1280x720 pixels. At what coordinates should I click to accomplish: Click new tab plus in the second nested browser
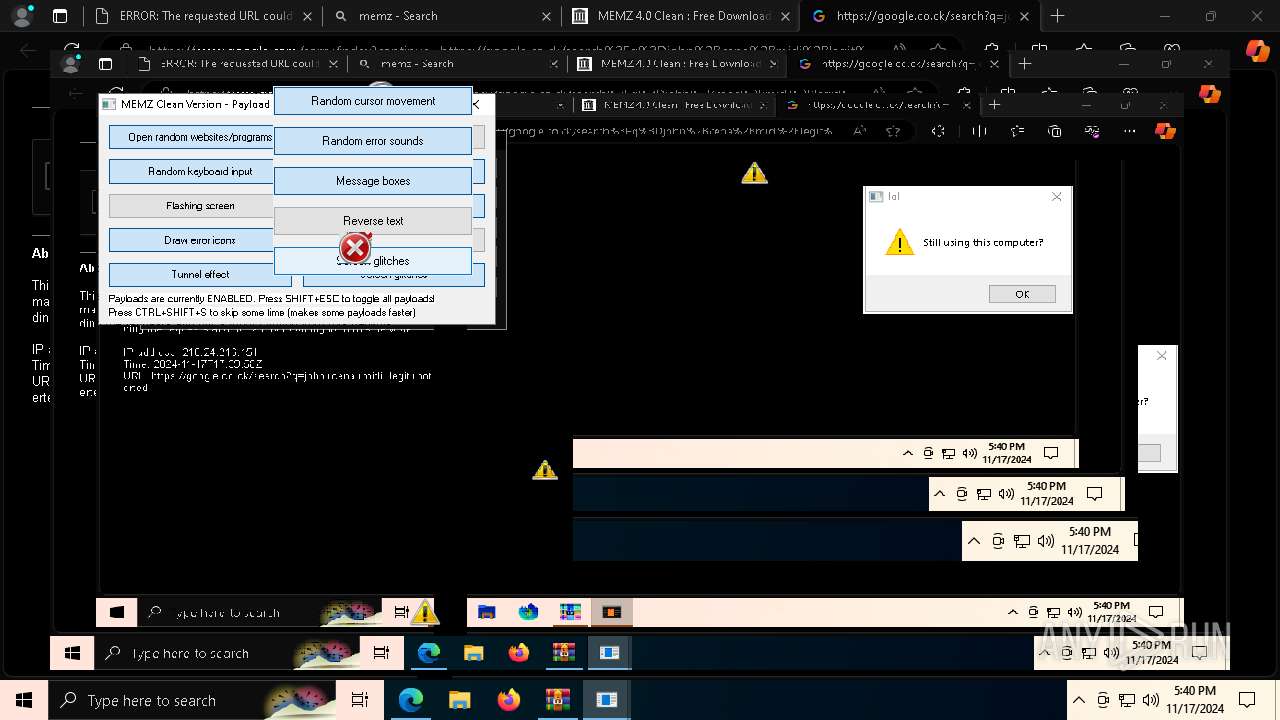click(x=1024, y=63)
